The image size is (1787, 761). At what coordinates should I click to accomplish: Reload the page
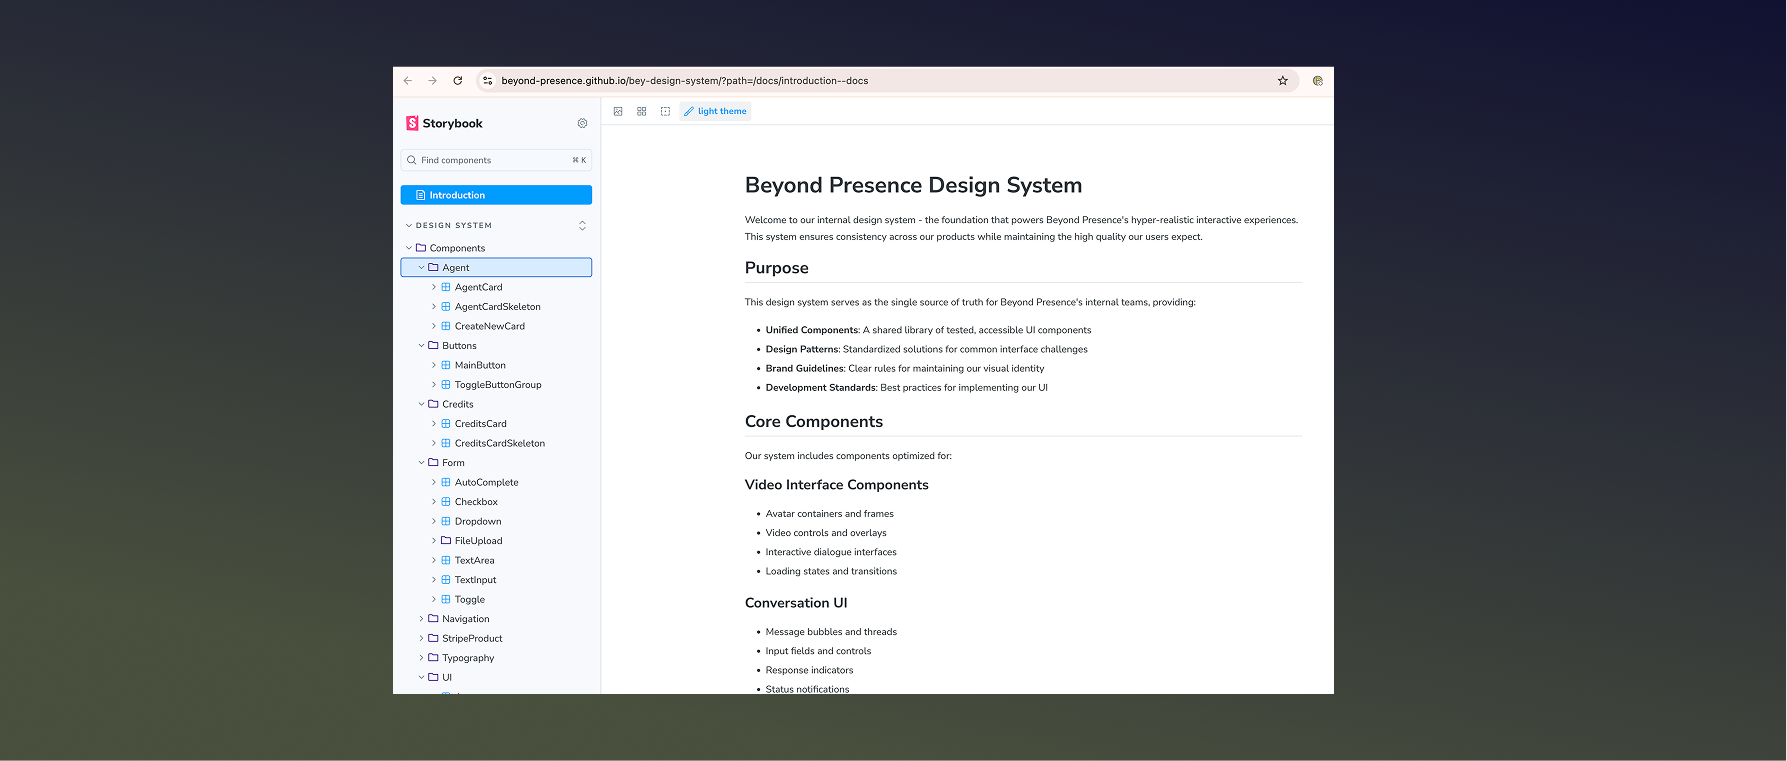click(458, 80)
